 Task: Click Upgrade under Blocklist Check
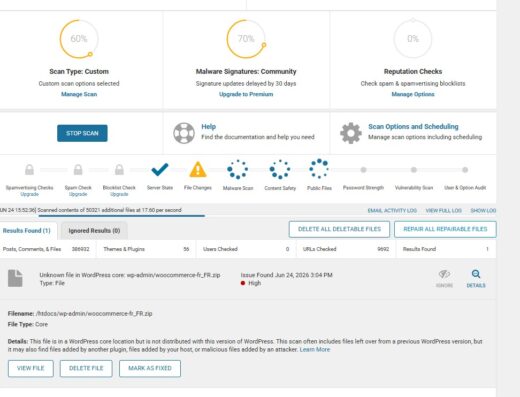119,194
